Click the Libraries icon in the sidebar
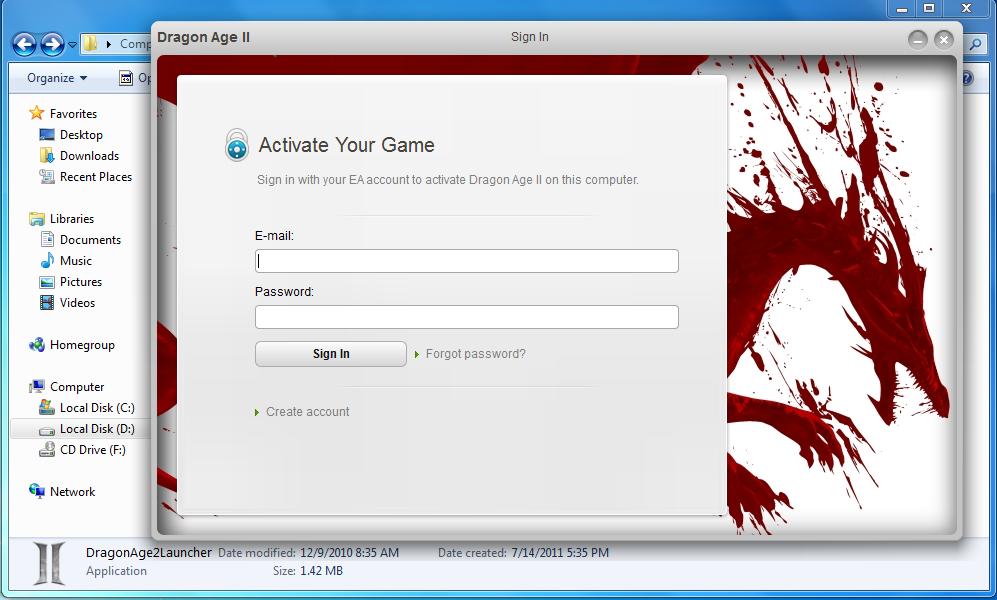The height and width of the screenshot is (600, 997). (37, 219)
